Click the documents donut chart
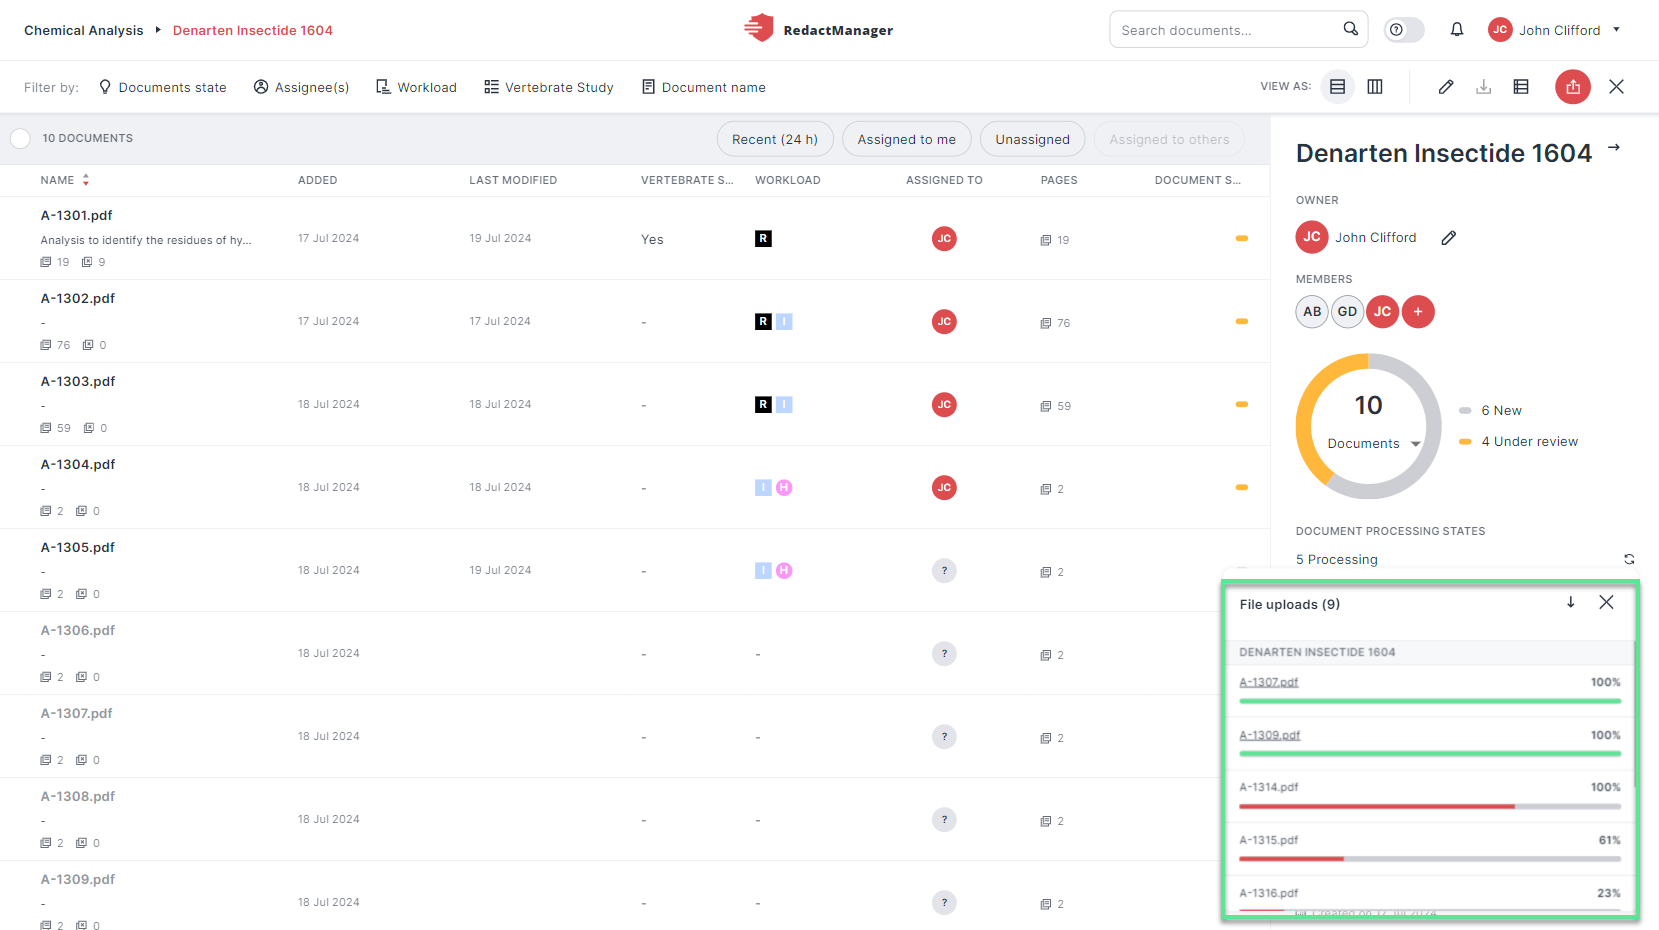Screen dimensions: 1659x930 (1368, 426)
